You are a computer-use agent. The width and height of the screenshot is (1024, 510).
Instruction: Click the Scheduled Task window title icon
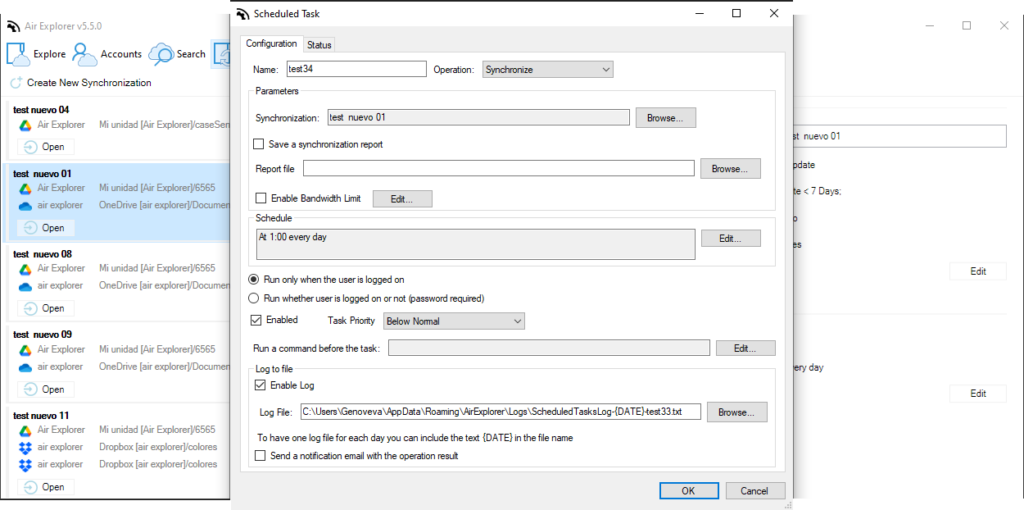click(x=243, y=14)
